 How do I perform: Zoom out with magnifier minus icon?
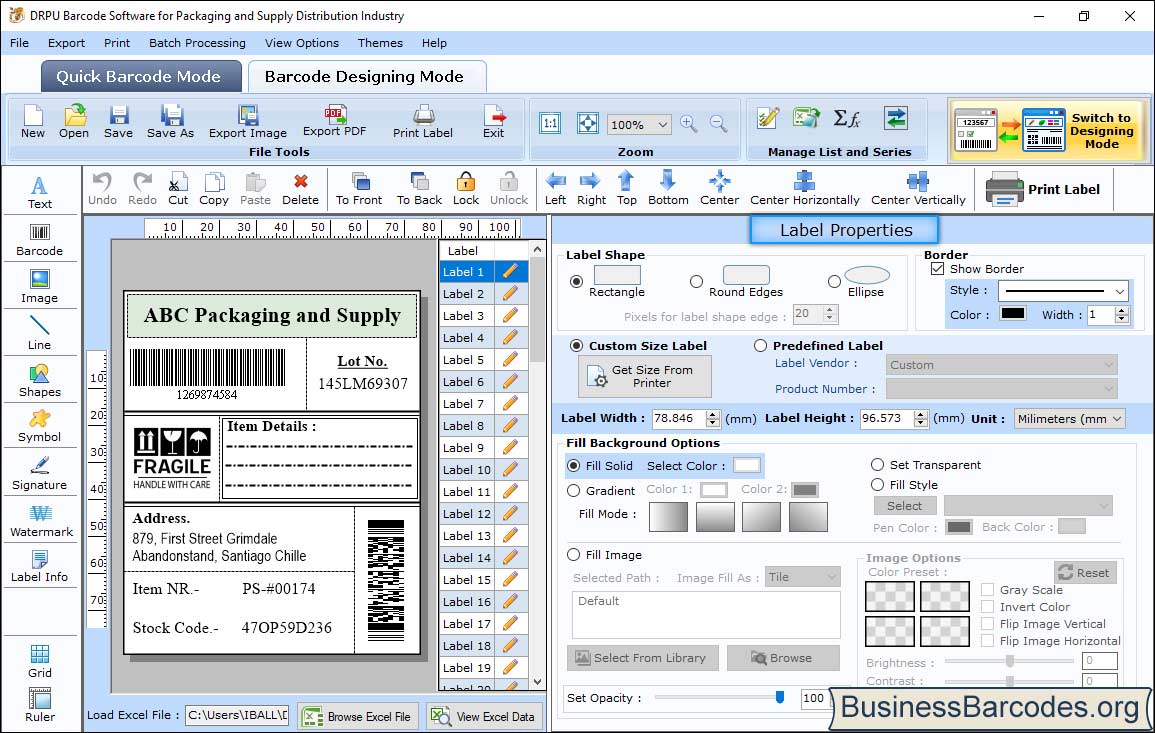point(718,124)
